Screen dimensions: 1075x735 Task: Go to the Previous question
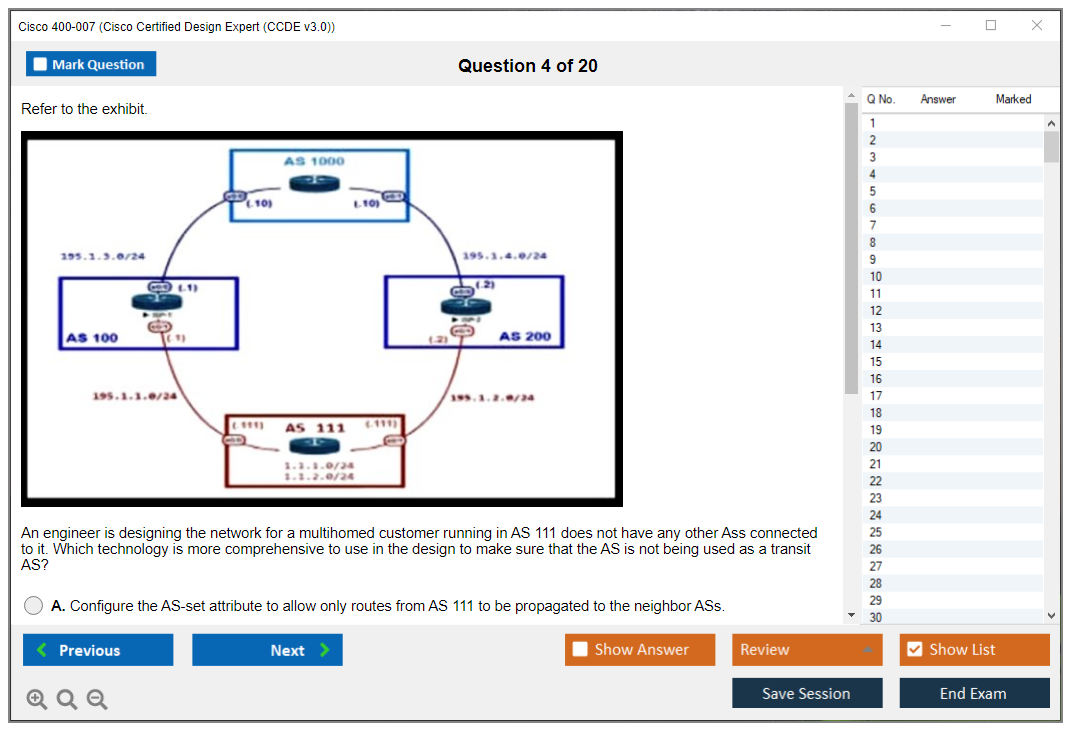click(98, 650)
